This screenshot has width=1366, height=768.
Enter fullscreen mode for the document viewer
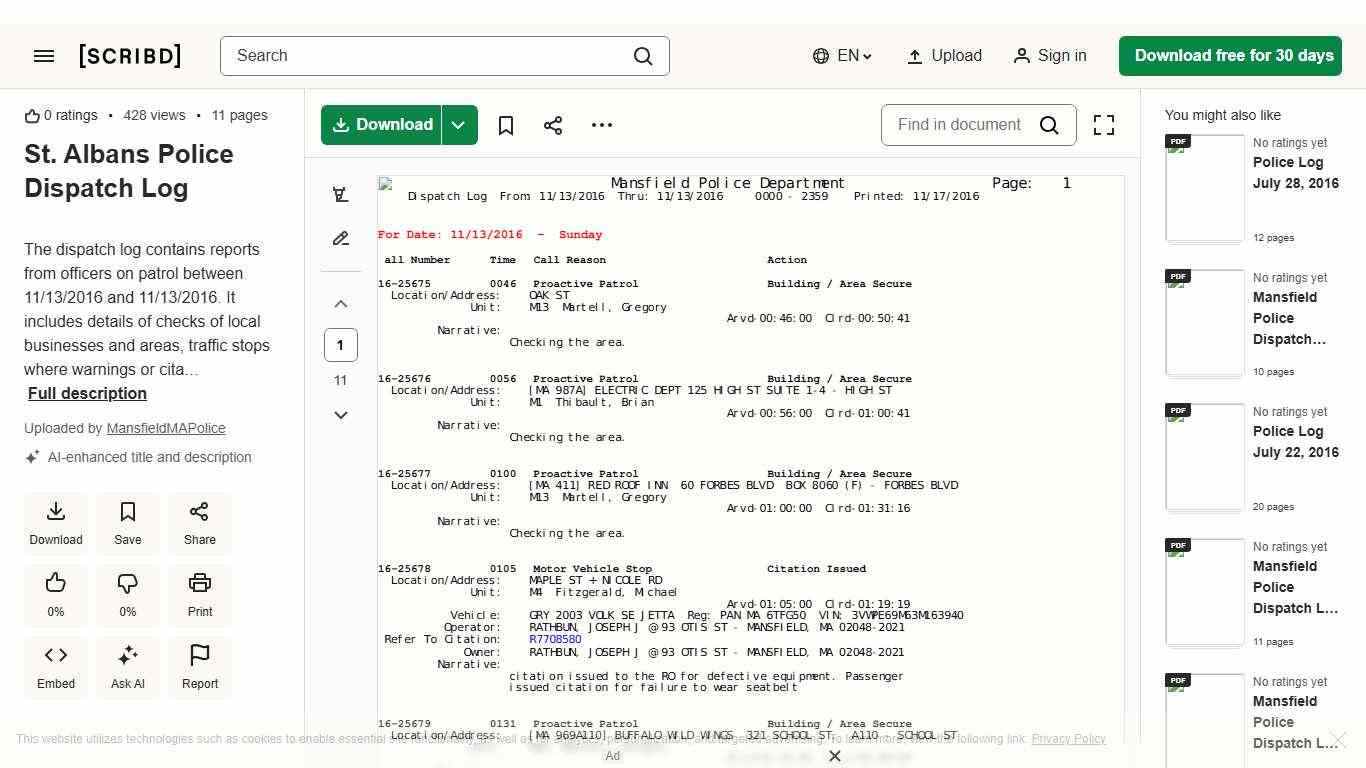pyautogui.click(x=1103, y=125)
